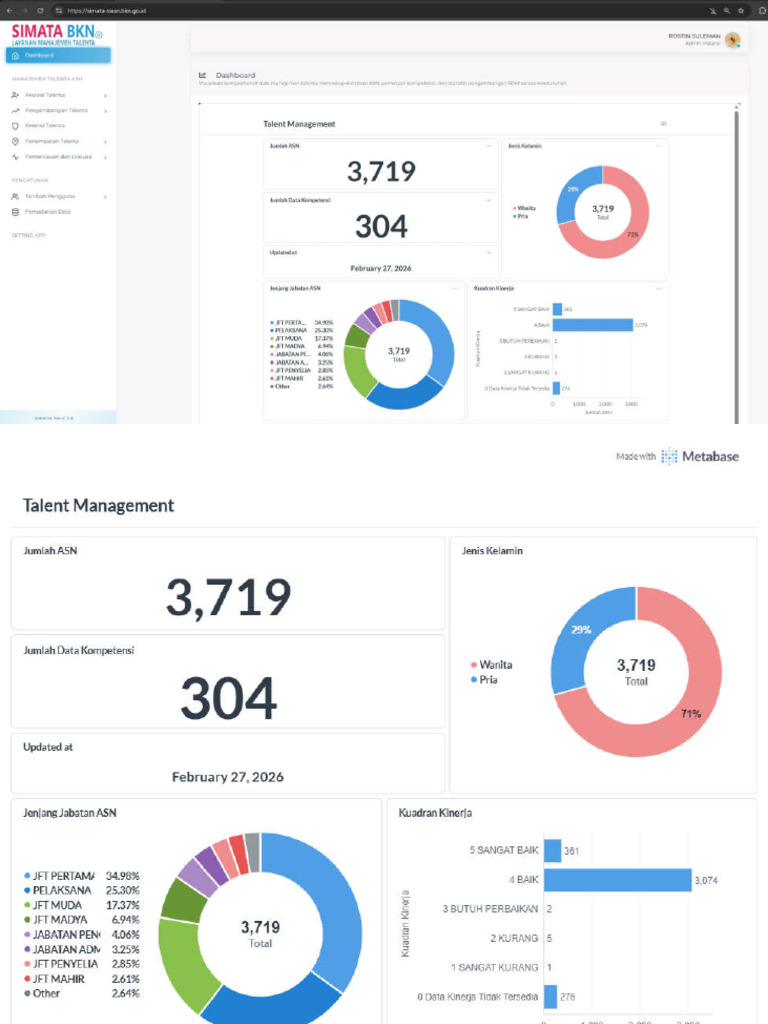Click the Pemadanan Data database icon
The width and height of the screenshot is (768, 1024).
click(x=15, y=212)
